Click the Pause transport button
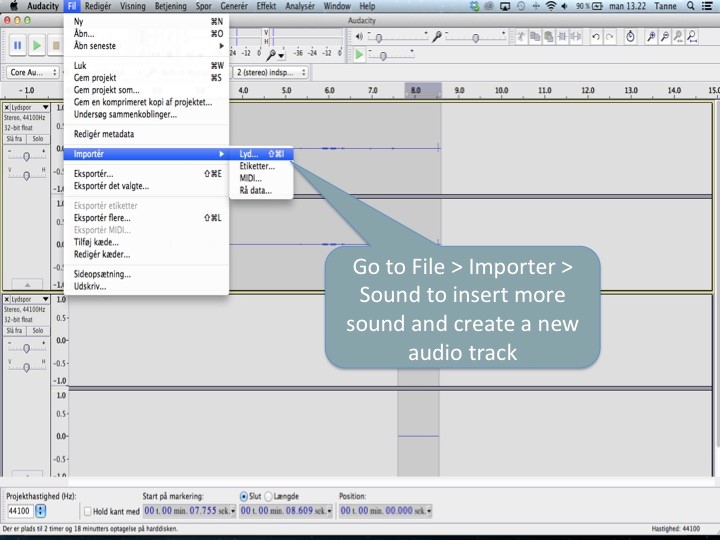 17,45
